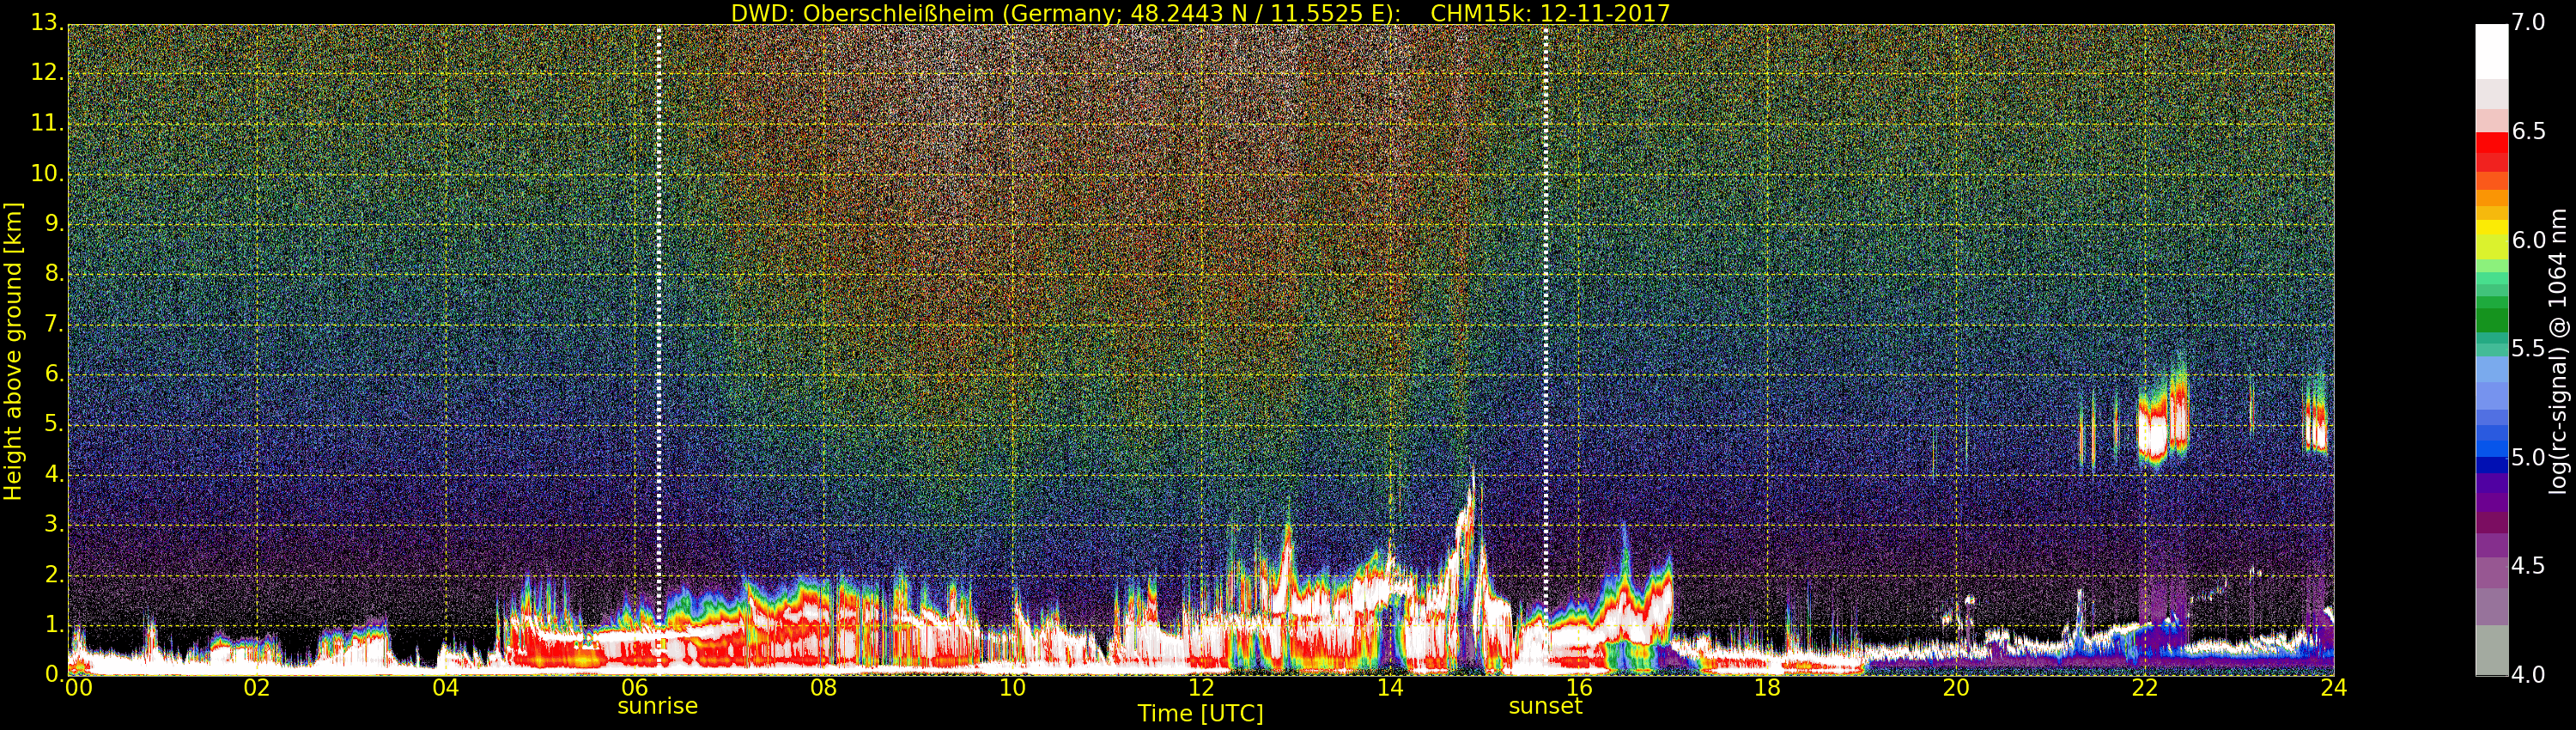Click the time tick label '00'
Viewport: 2576px width, 730px height.
[78, 688]
